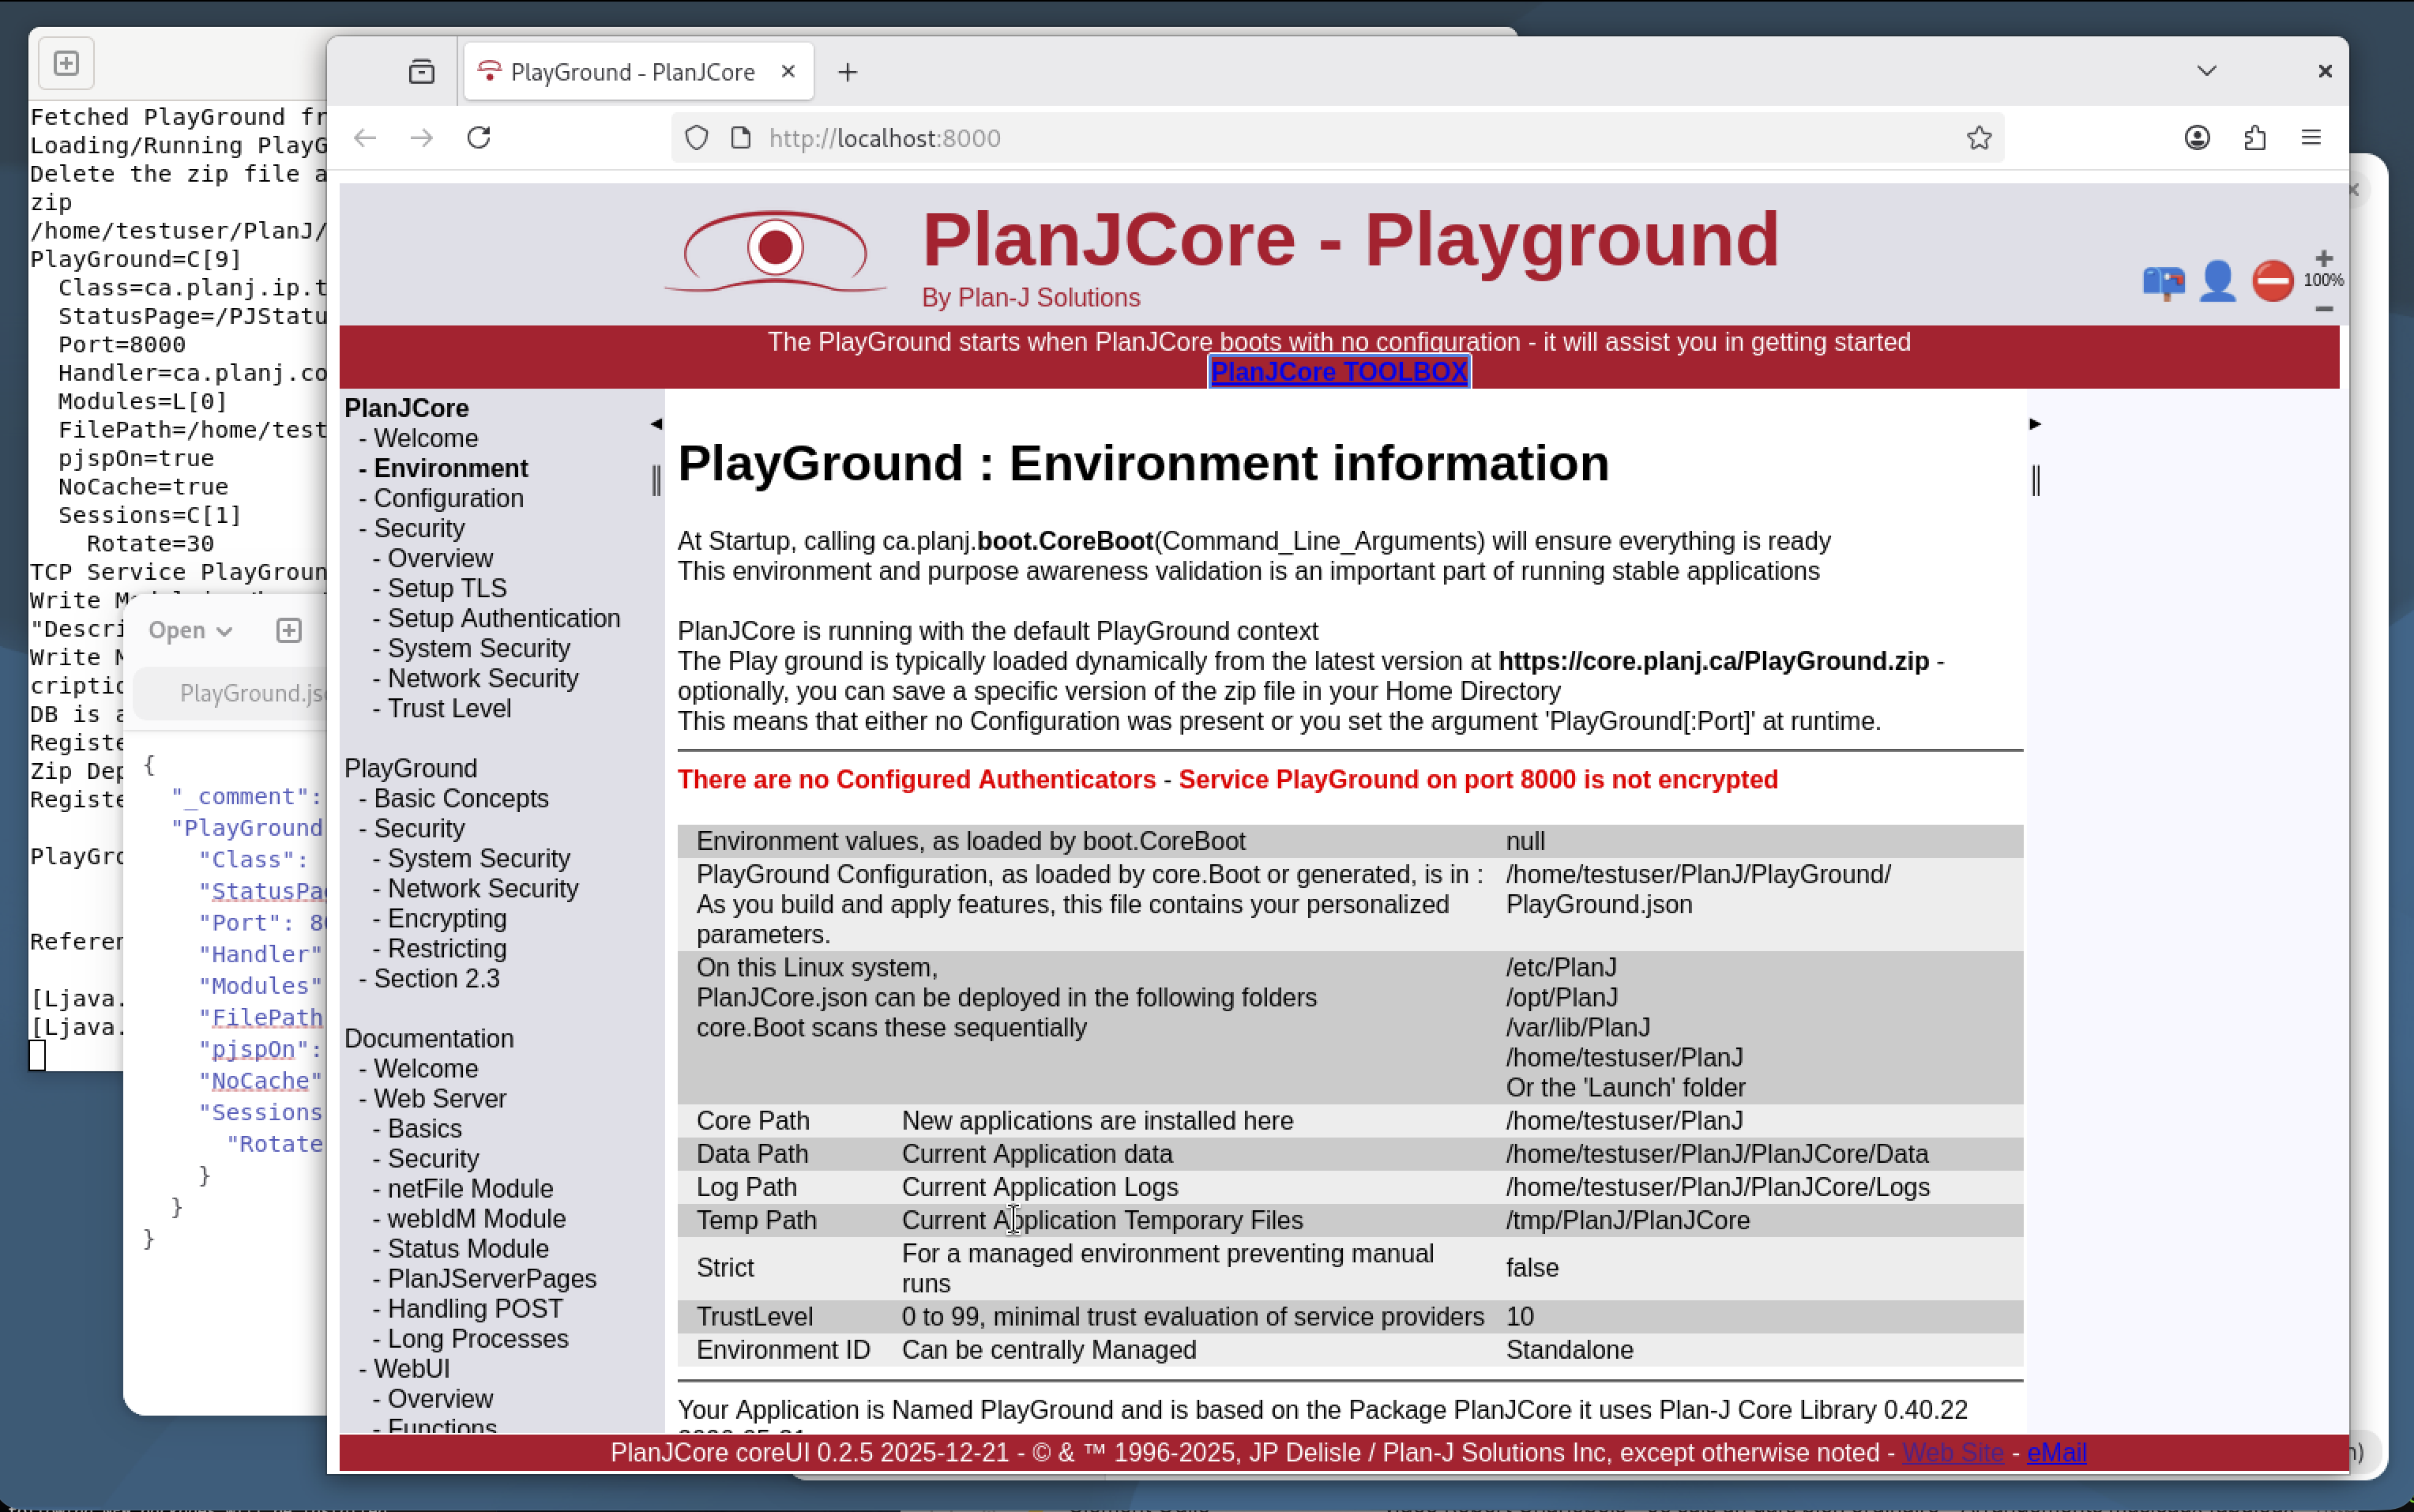Open Web Server under Documentation
Screen dimensions: 2414x1512
tap(440, 1098)
